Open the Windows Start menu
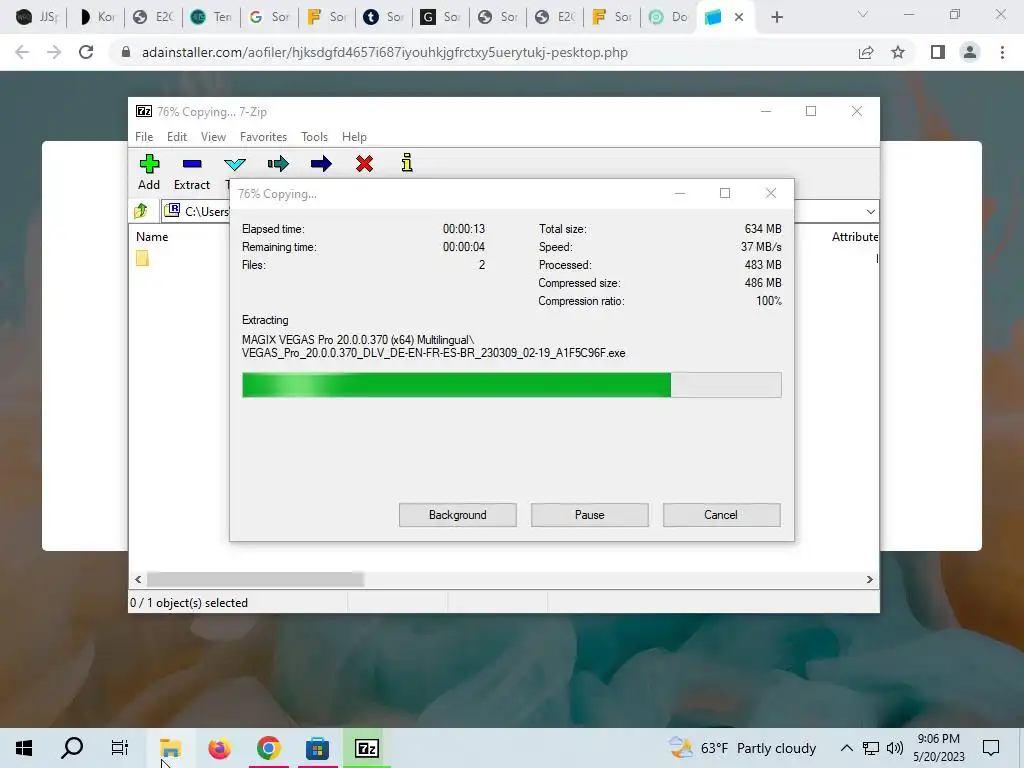Viewport: 1024px width, 768px height. click(x=24, y=748)
